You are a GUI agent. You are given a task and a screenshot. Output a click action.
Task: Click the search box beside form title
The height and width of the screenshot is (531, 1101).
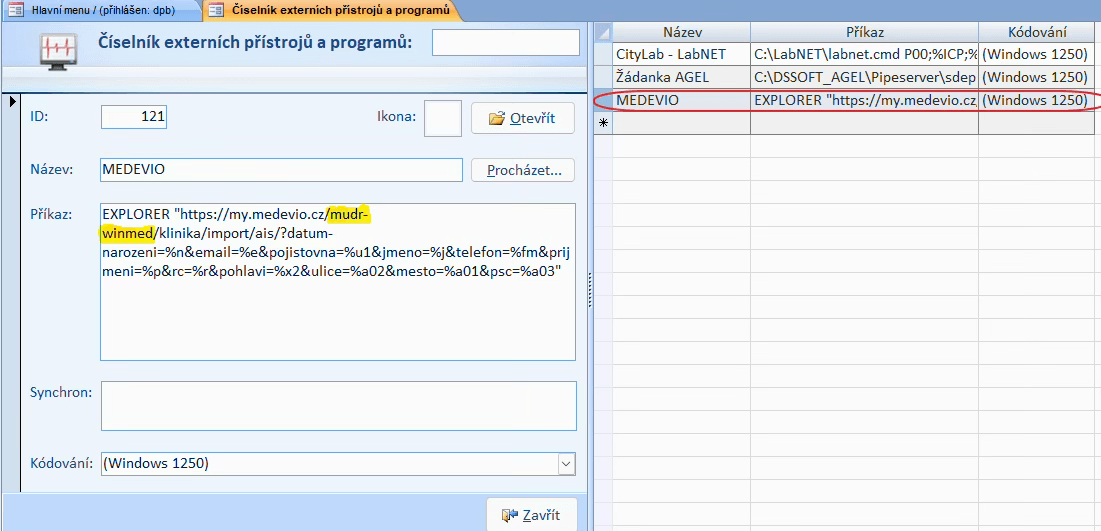pos(505,43)
